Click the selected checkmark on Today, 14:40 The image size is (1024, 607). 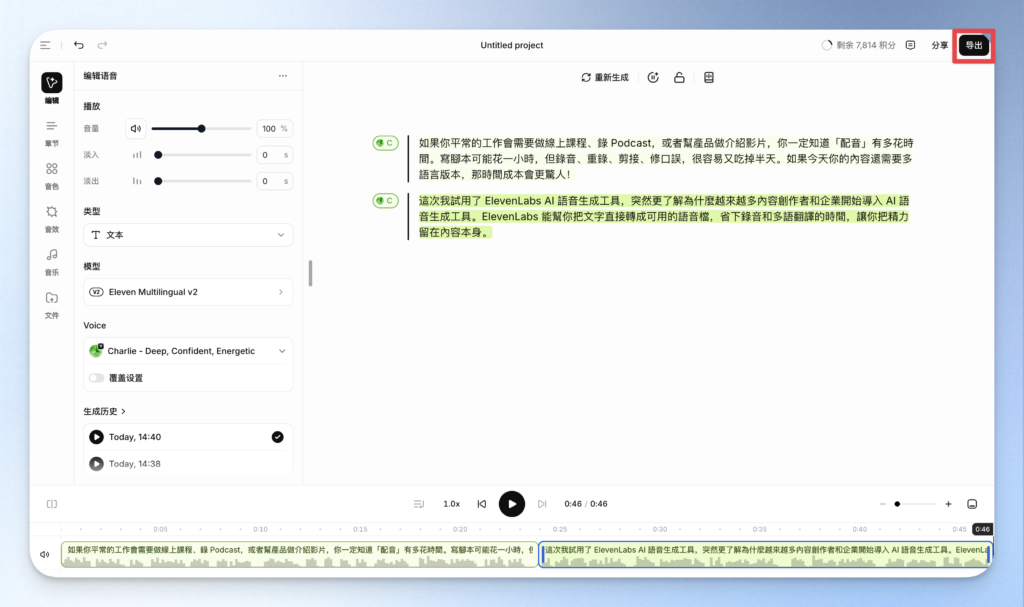point(278,437)
